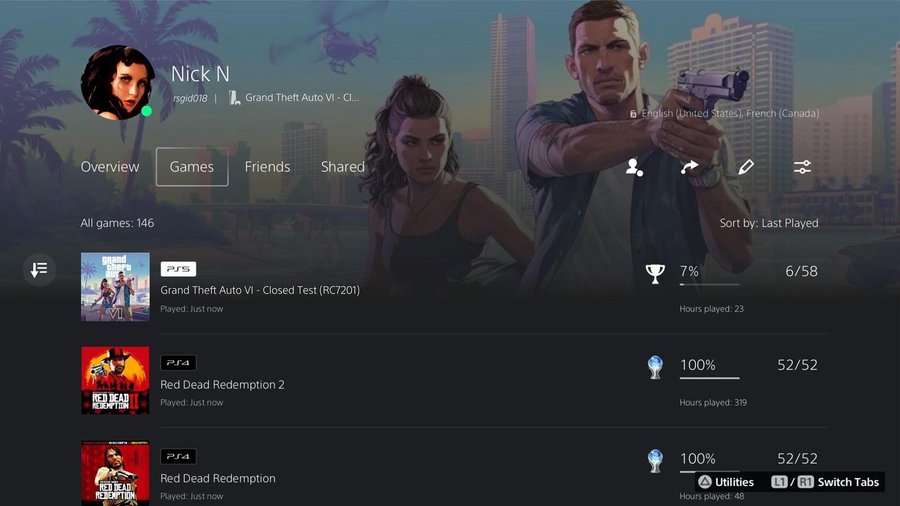
Task: Select the Games tab
Action: coord(192,167)
